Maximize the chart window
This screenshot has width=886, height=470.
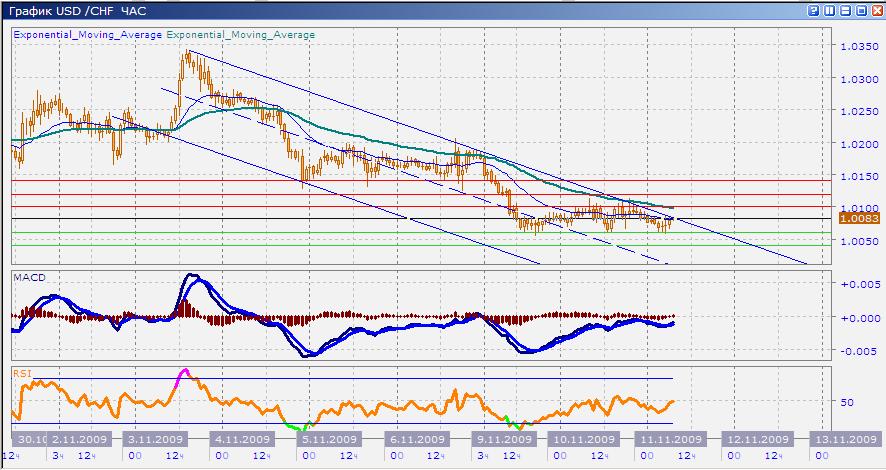tap(859, 10)
